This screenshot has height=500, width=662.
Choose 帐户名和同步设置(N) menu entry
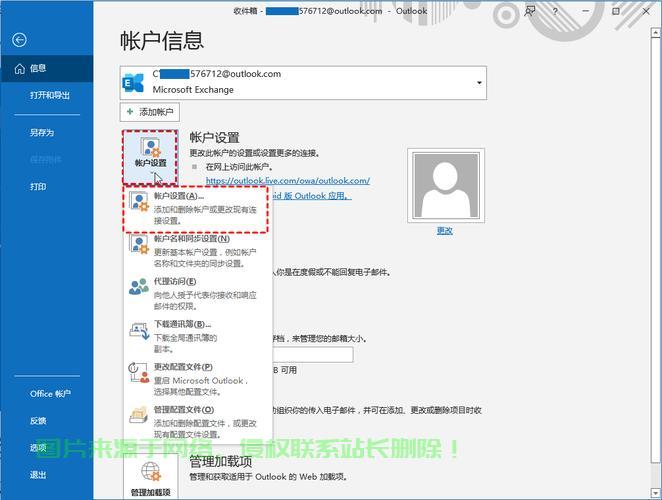(x=198, y=251)
